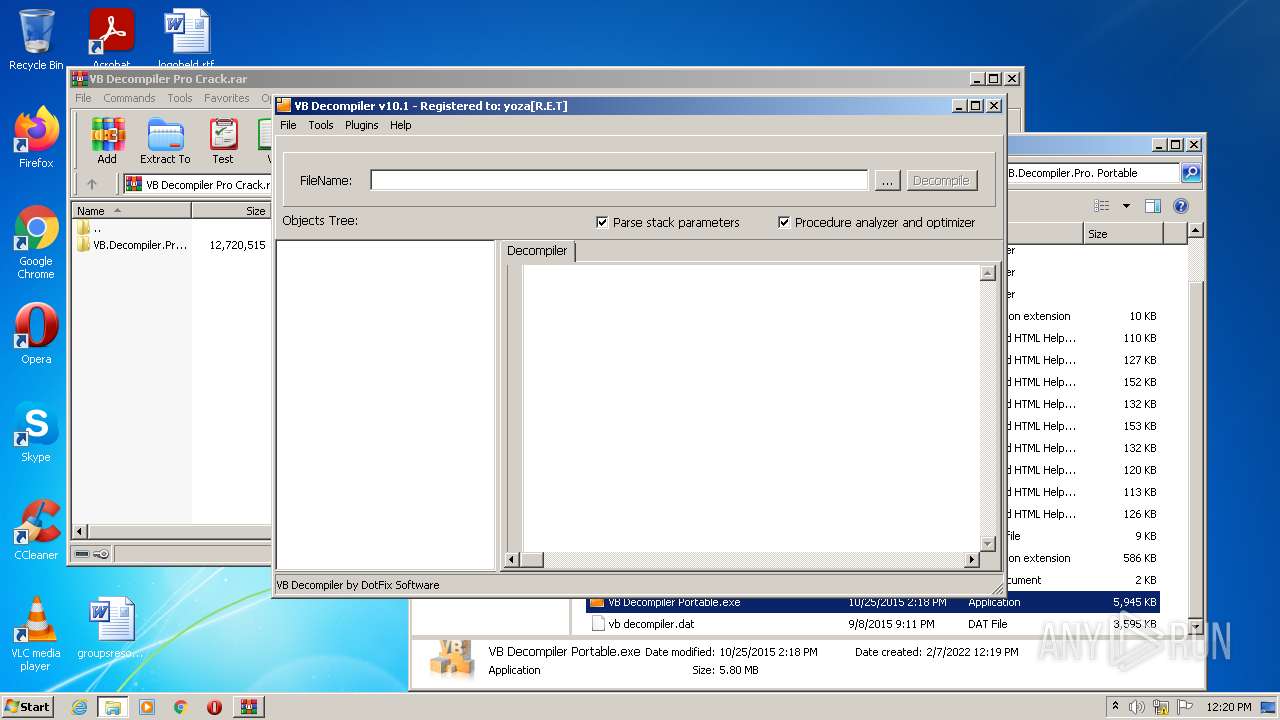Open File menu in VB Decompiler
1280x720 pixels.
288,125
